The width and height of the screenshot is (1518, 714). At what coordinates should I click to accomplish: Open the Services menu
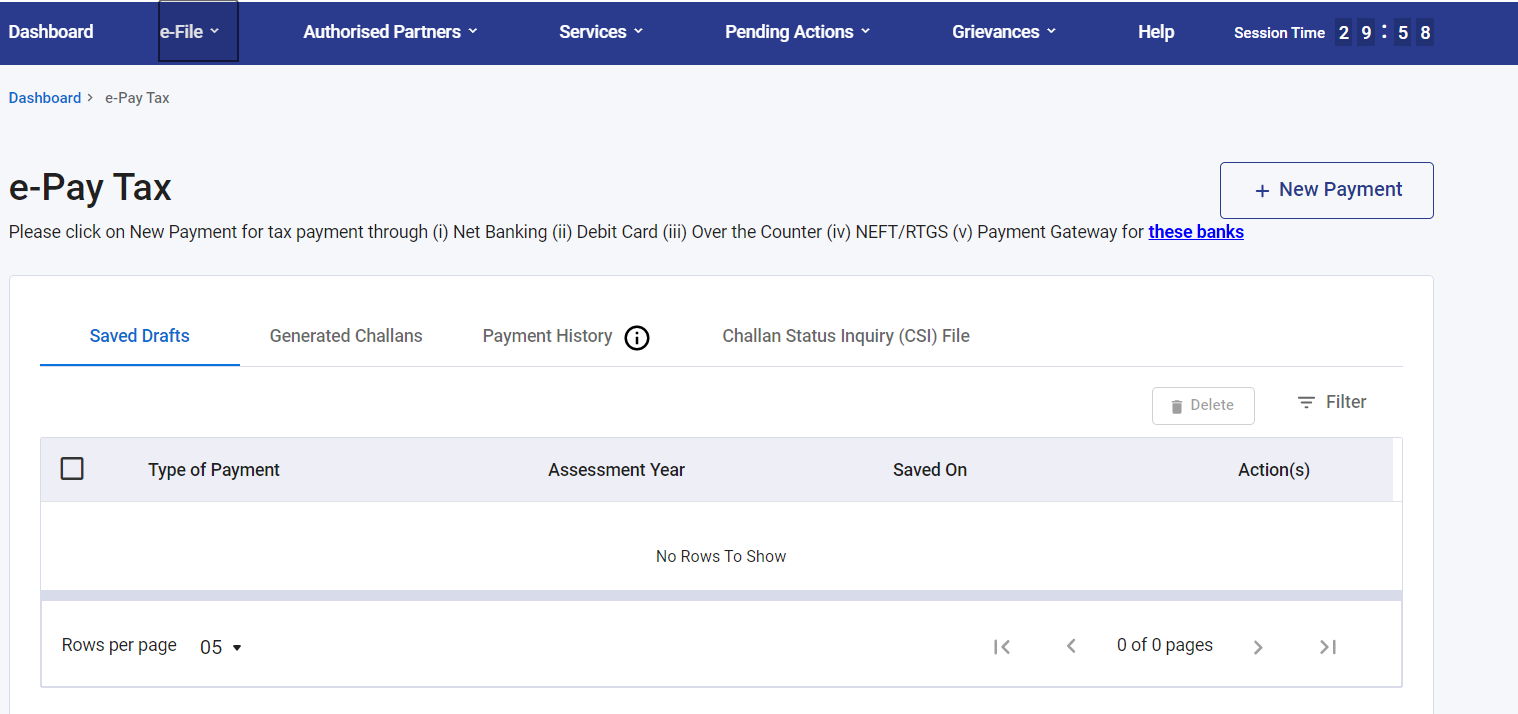coord(601,32)
